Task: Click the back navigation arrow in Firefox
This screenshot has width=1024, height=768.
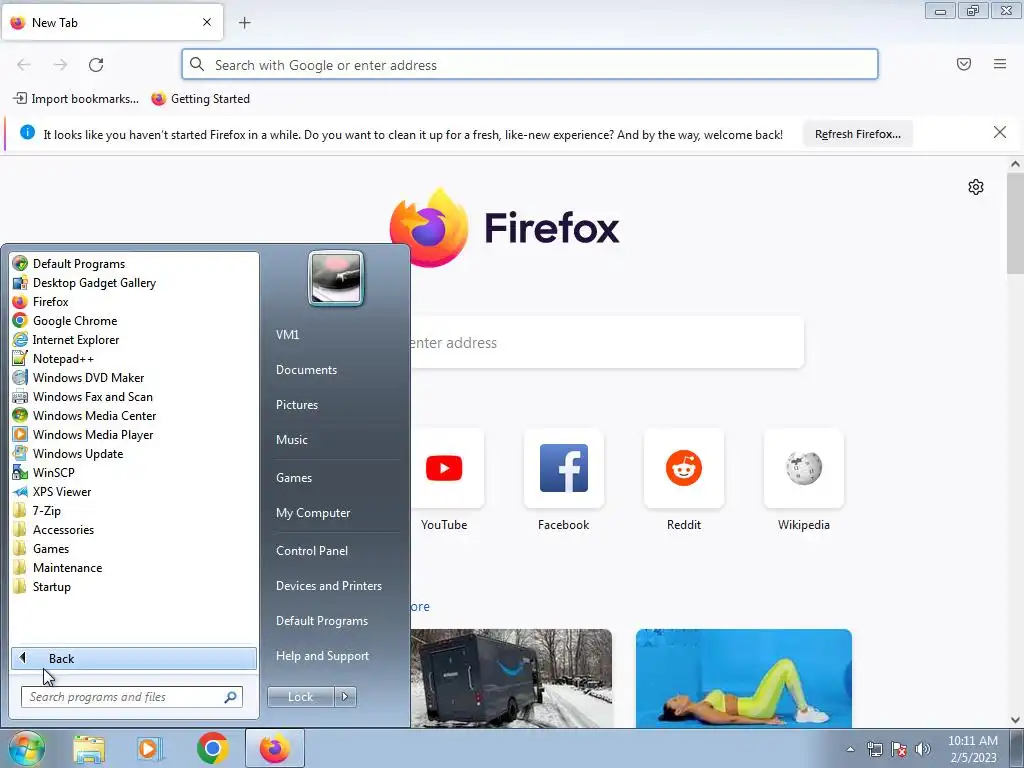Action: pos(24,65)
